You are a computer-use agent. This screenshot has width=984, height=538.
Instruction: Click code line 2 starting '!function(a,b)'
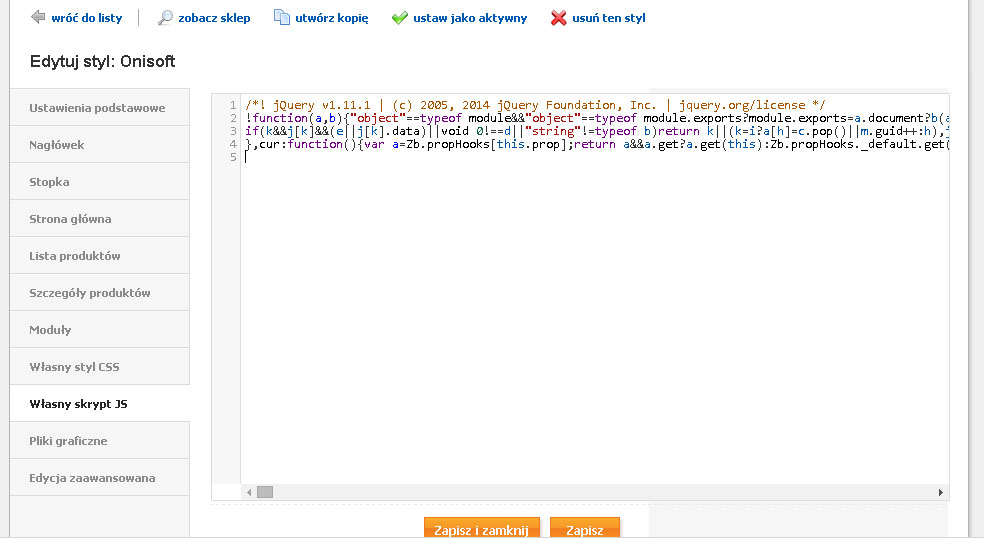coord(596,118)
